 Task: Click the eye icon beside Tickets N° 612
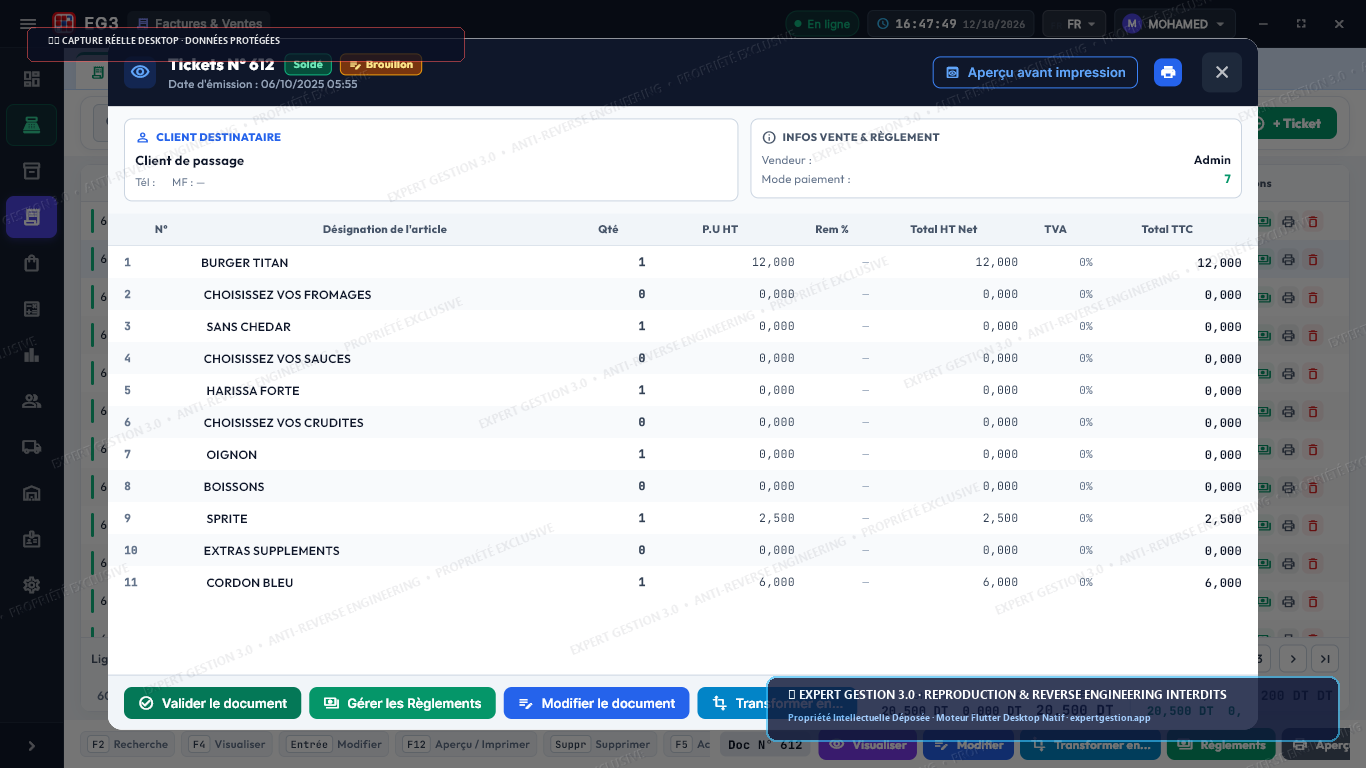(140, 72)
